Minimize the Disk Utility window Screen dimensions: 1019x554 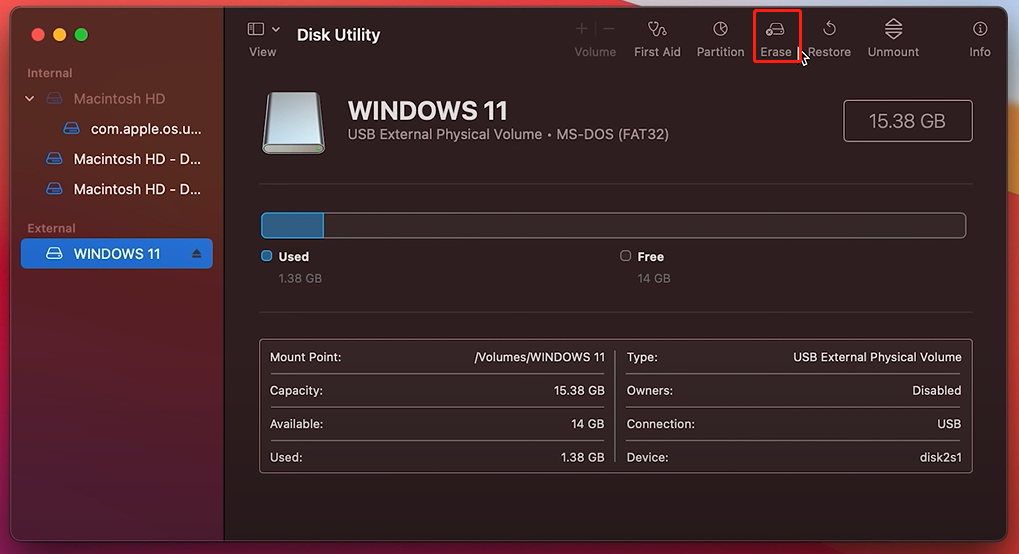click(59, 34)
